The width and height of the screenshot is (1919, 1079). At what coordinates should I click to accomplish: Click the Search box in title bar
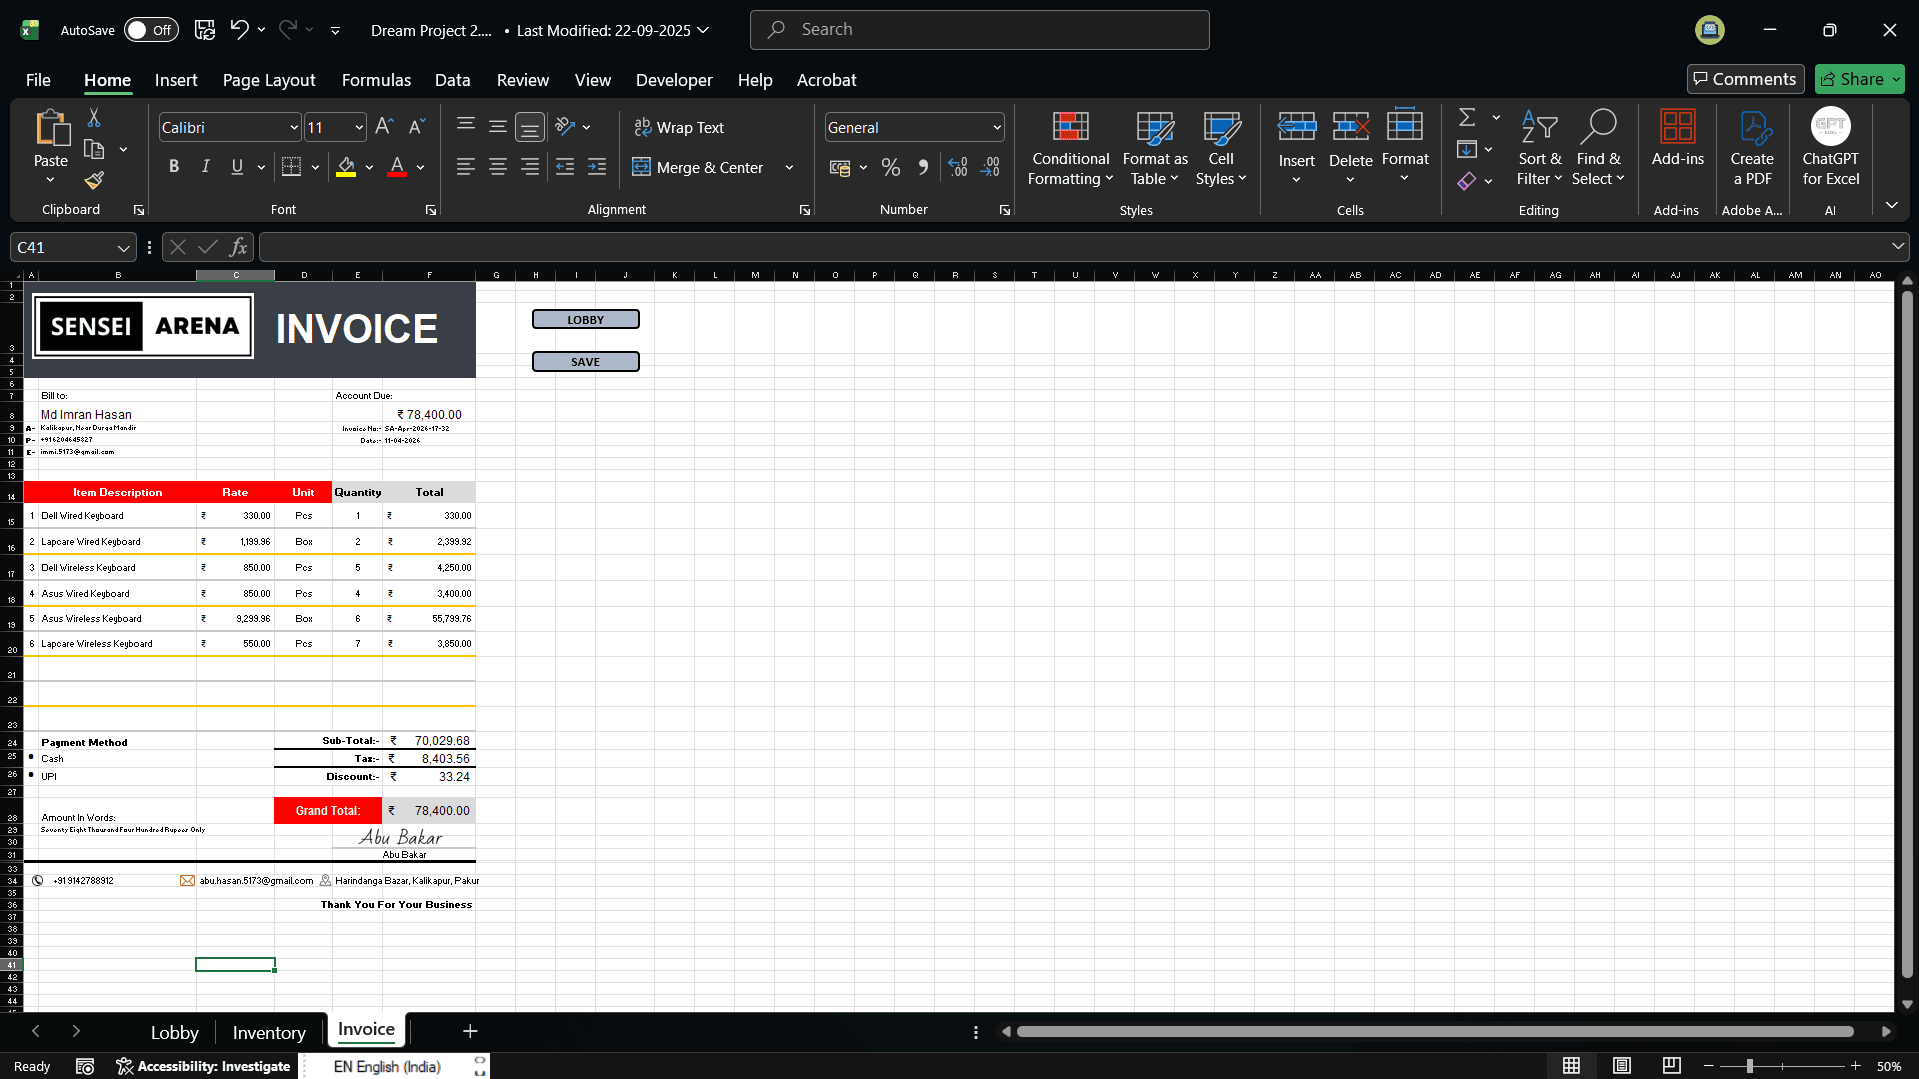pos(979,30)
